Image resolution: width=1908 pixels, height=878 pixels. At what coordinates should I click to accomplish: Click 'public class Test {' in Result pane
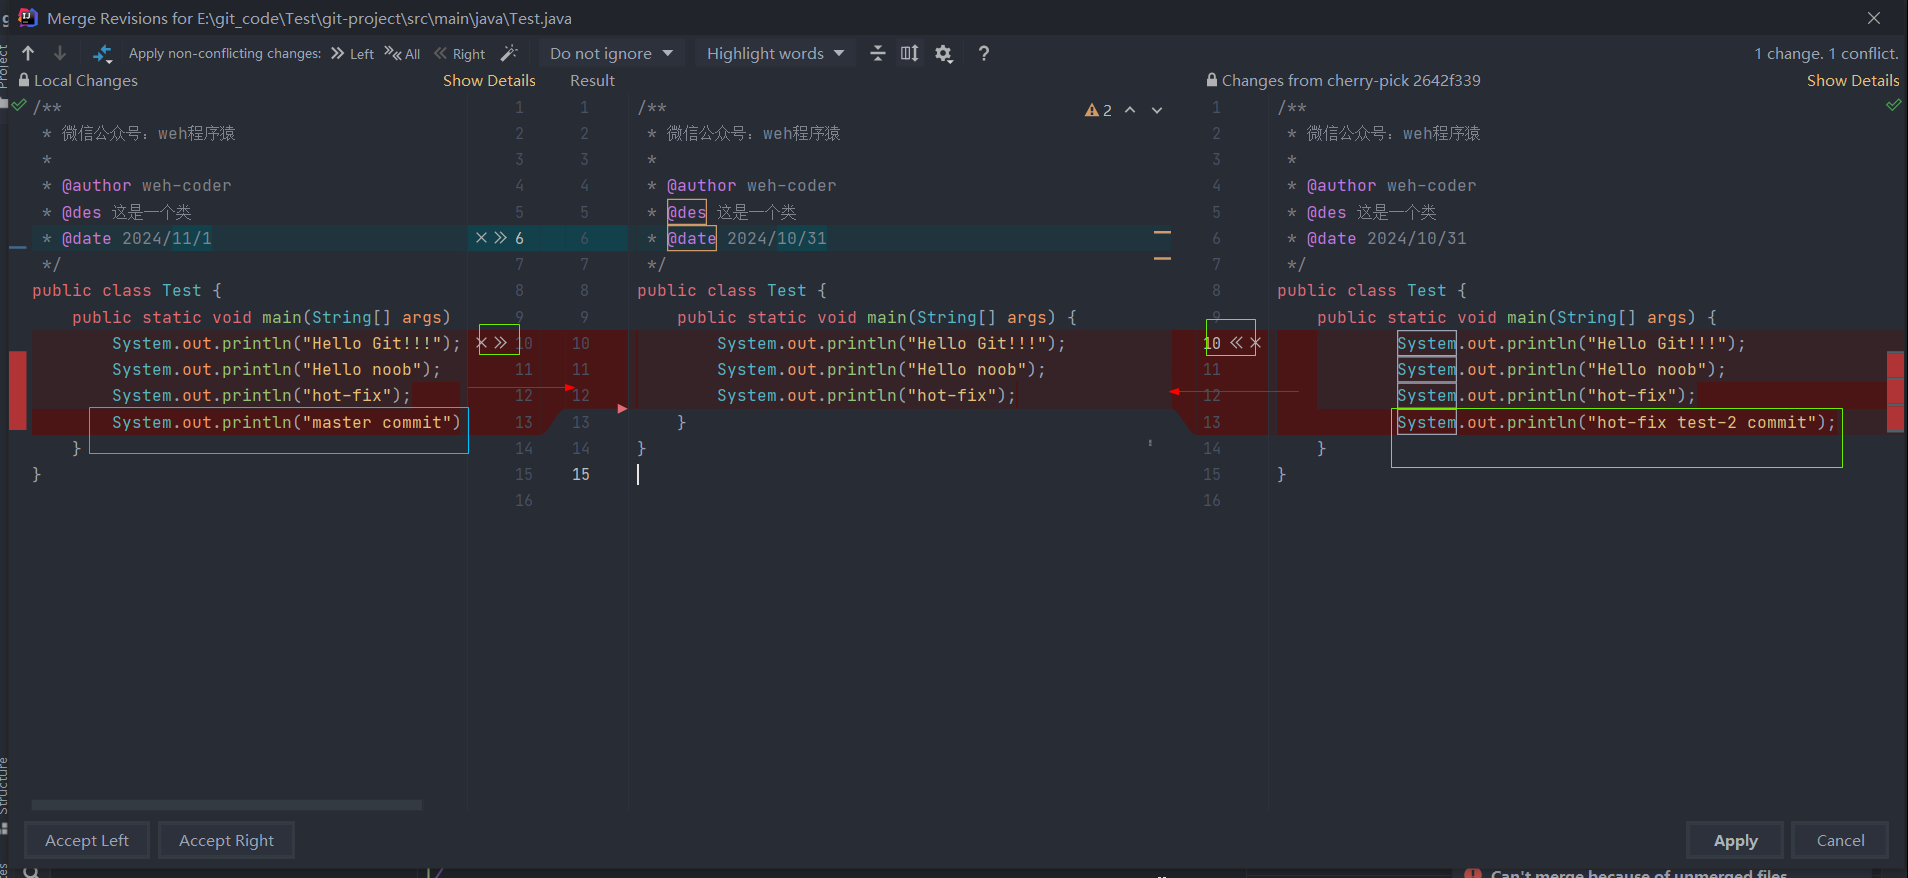732,290
